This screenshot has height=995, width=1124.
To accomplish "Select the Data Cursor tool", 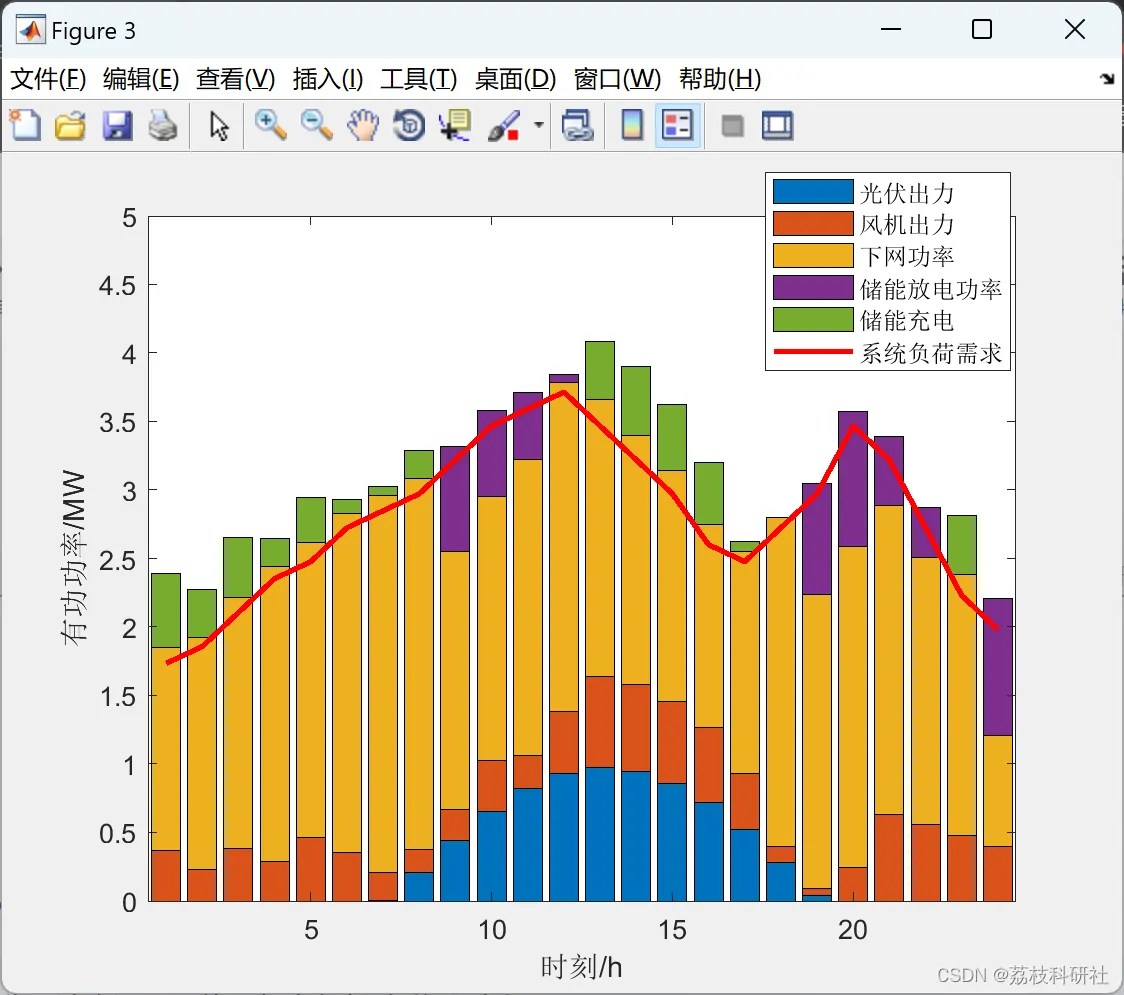I will (455, 125).
